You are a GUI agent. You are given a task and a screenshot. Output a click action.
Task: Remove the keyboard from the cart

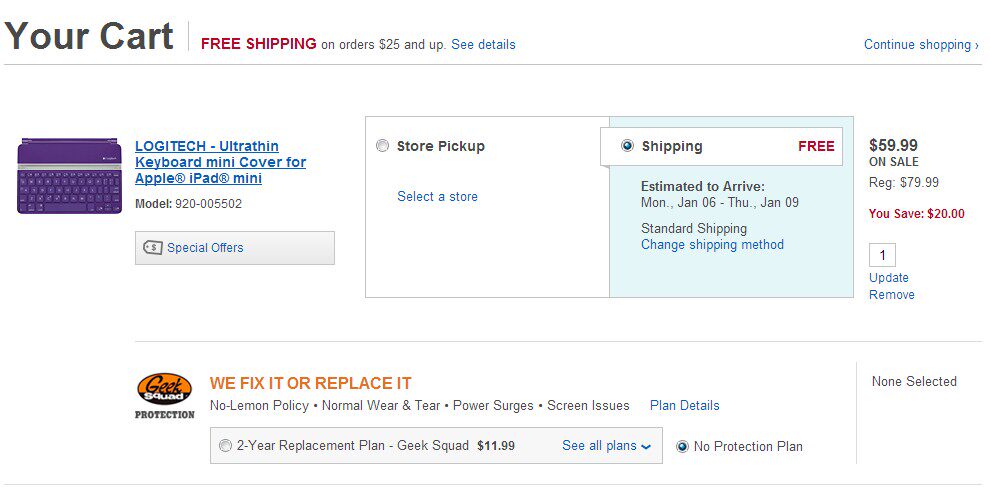click(892, 295)
